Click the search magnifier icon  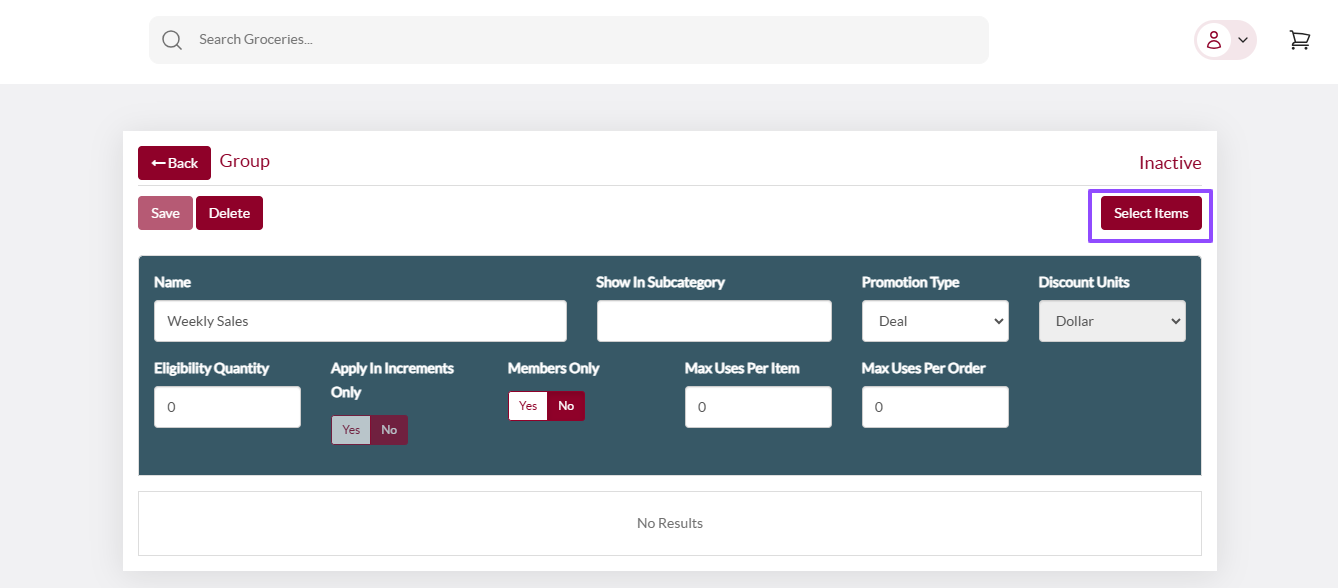click(172, 40)
